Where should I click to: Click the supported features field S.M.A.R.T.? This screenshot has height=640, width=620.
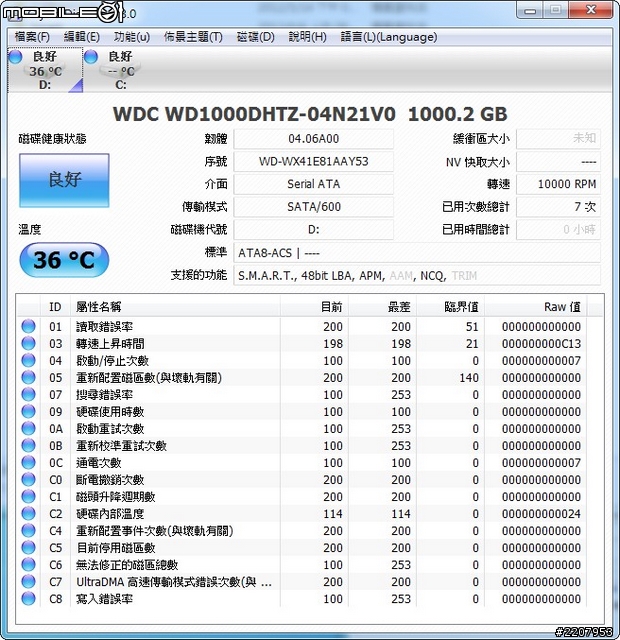click(x=417, y=276)
